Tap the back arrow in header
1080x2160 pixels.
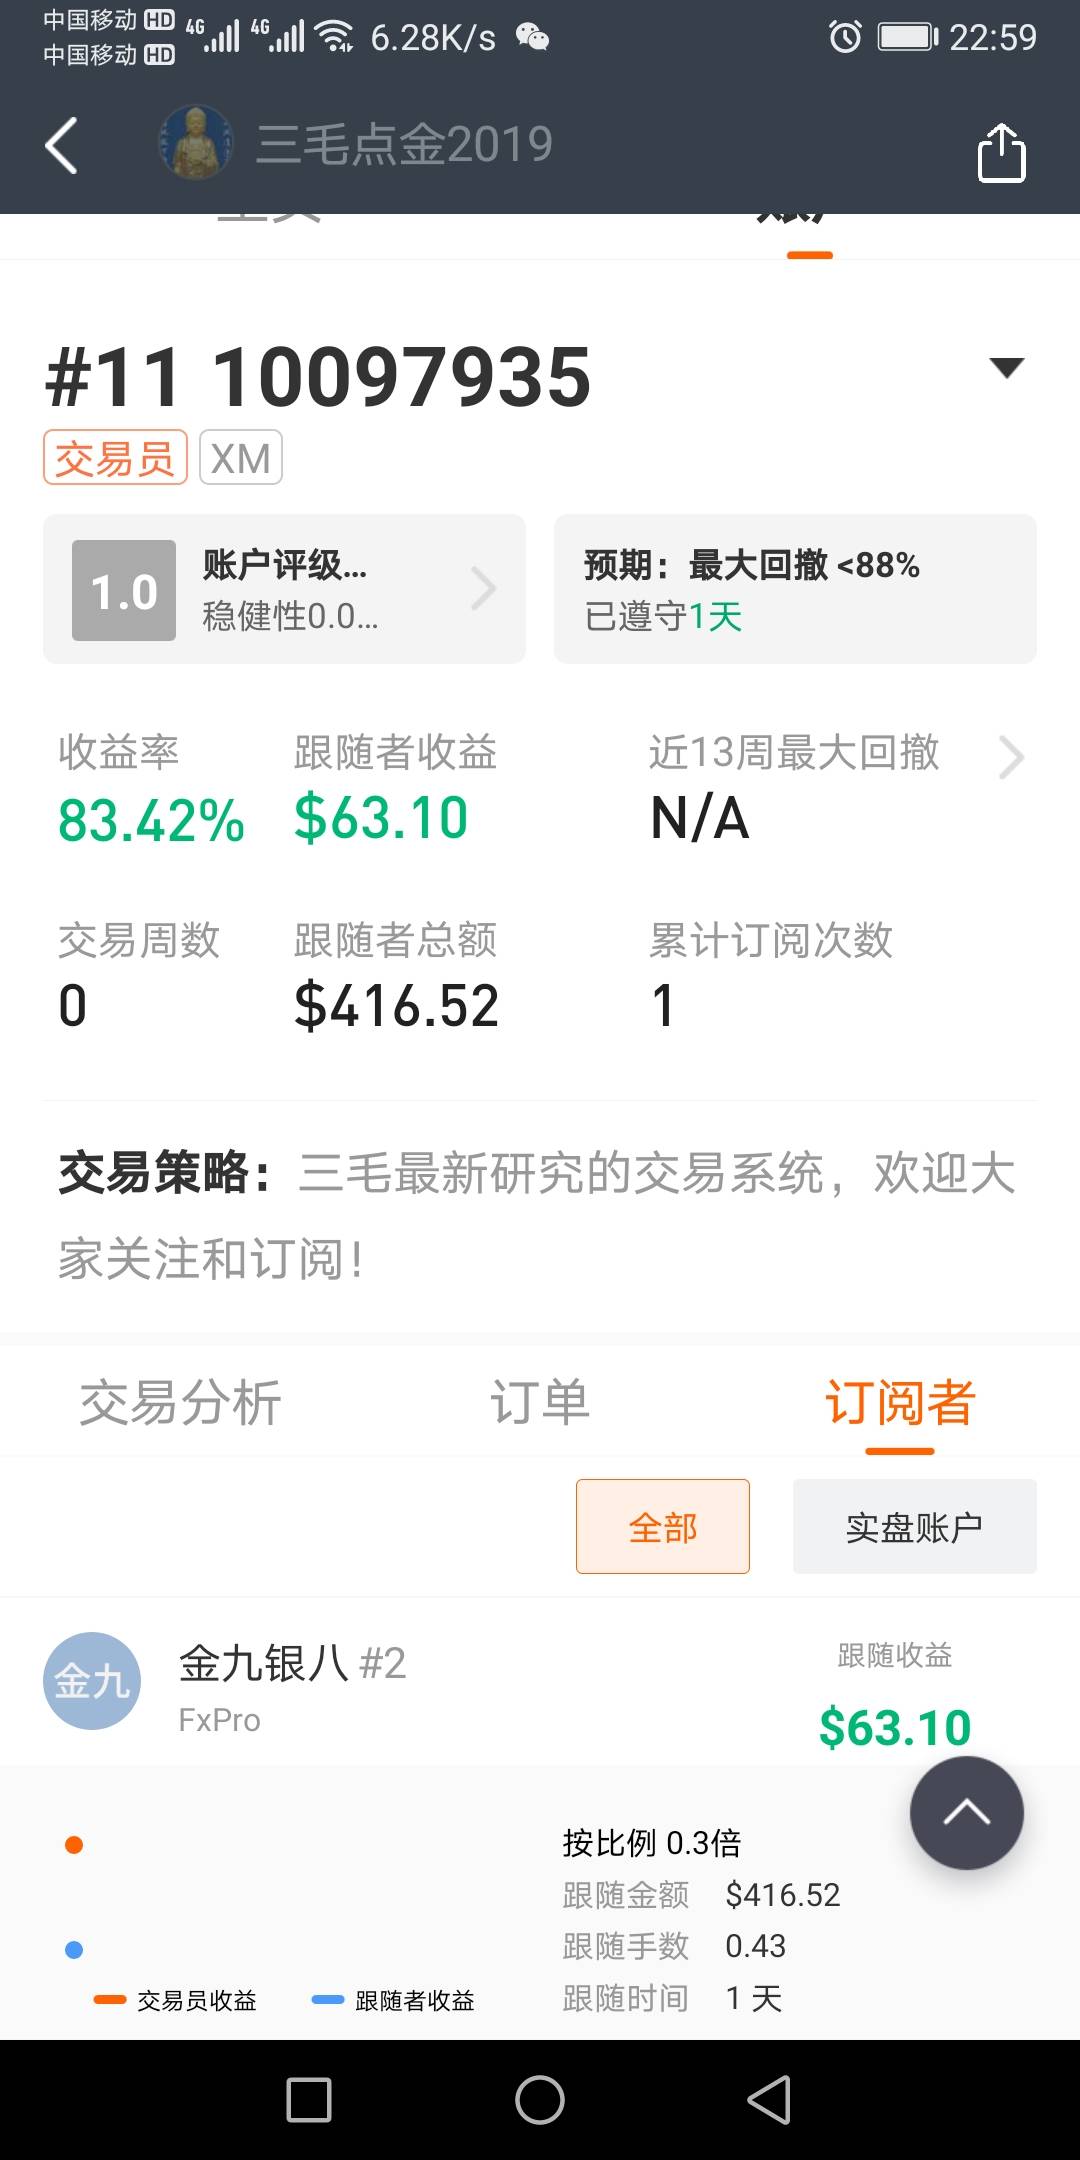click(61, 146)
